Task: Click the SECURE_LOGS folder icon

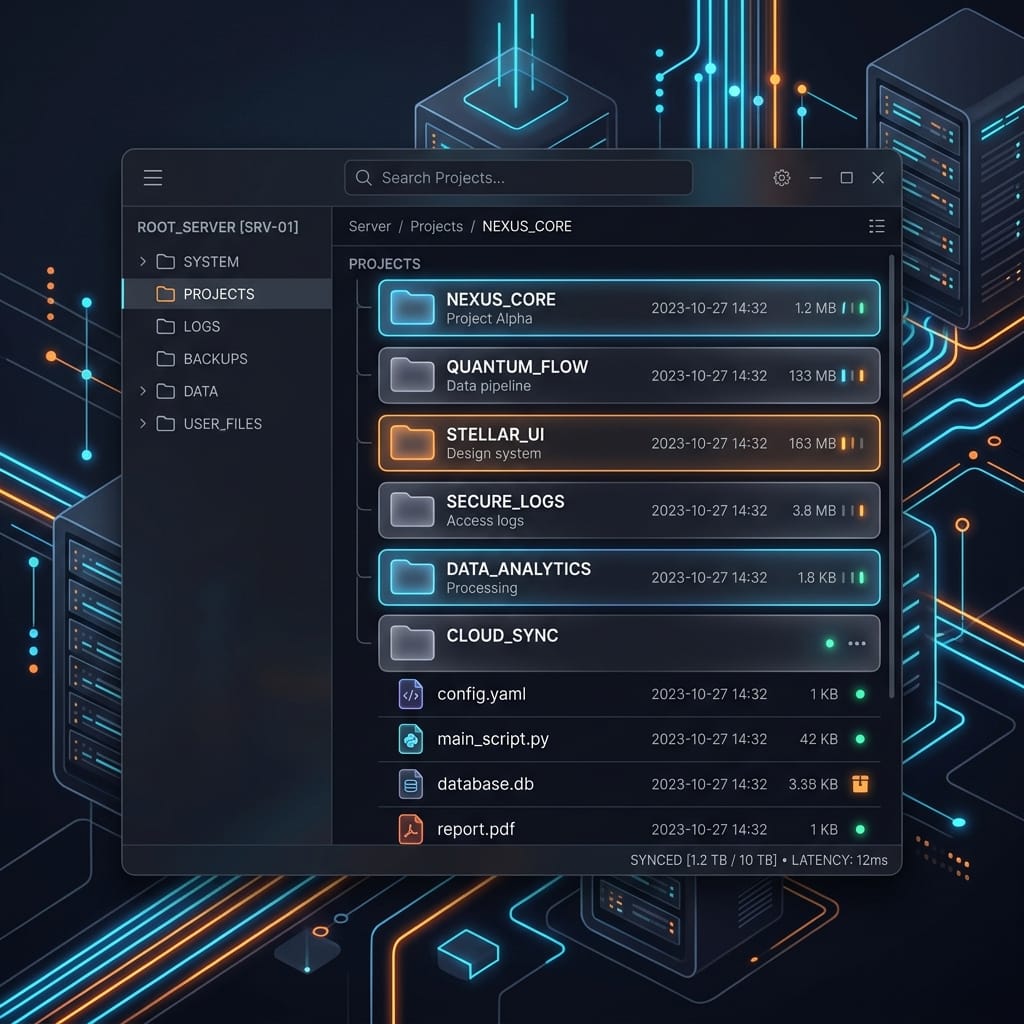Action: click(412, 510)
